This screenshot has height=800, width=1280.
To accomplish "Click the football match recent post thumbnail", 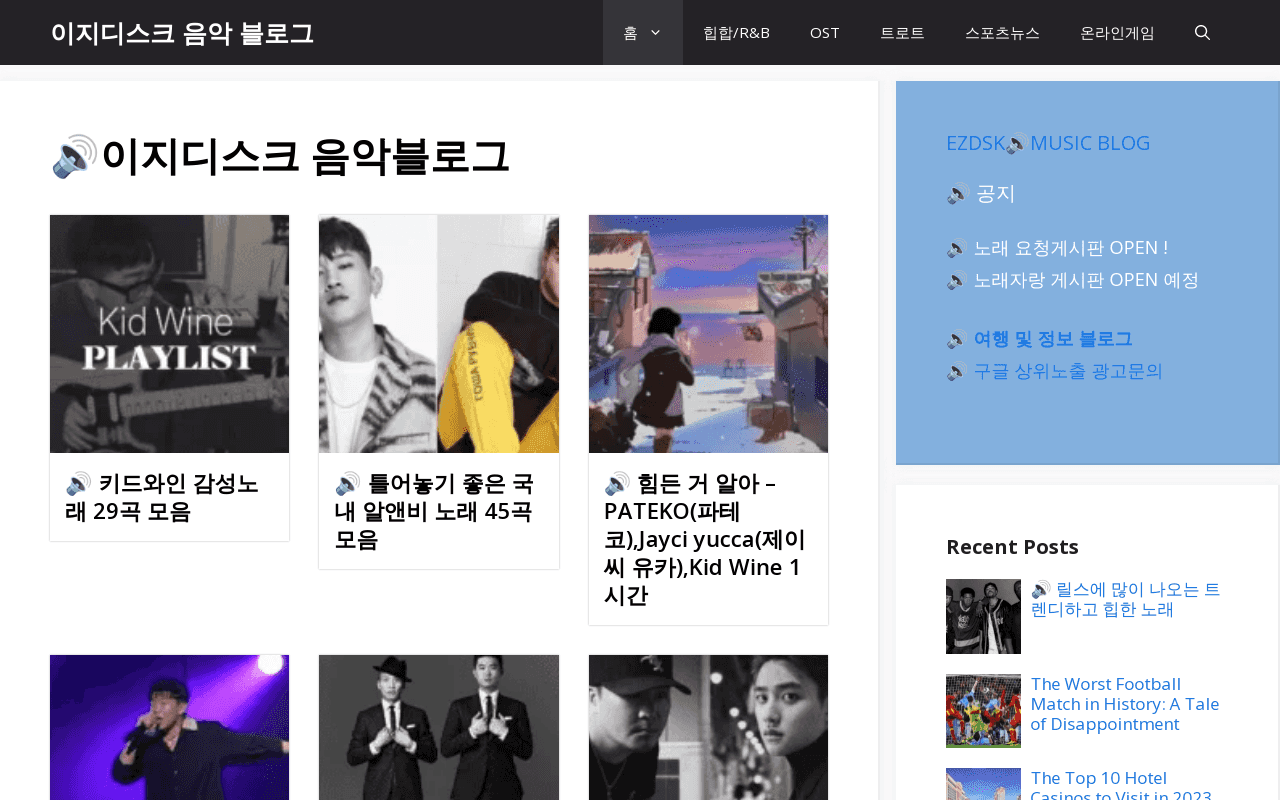I will [x=983, y=711].
